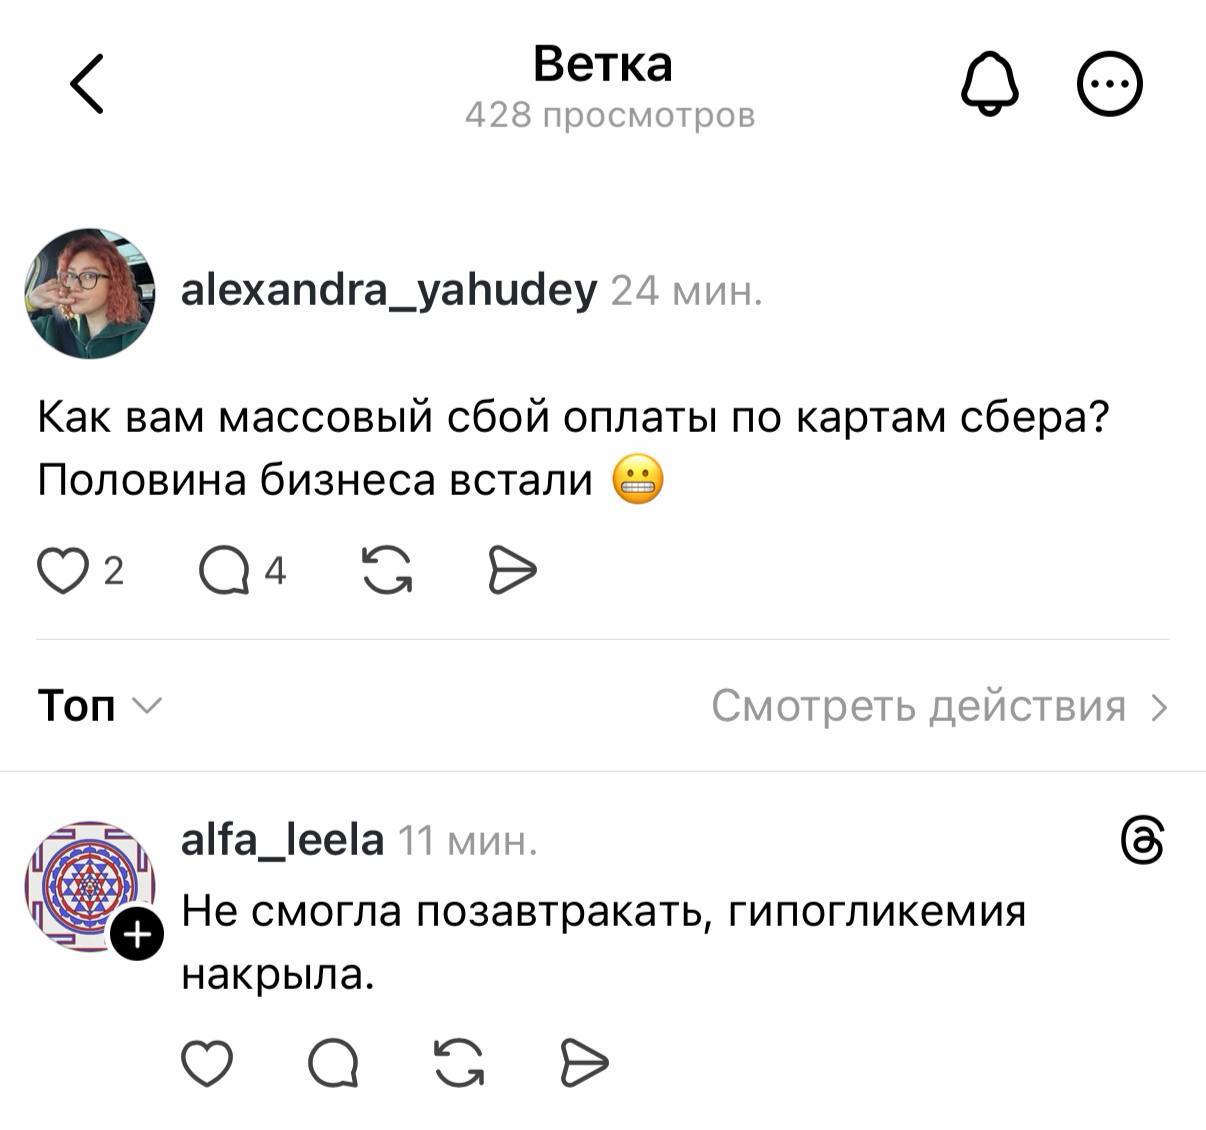Open alexandra_yahudey's profile picture
The height and width of the screenshot is (1130, 1206).
click(x=90, y=293)
